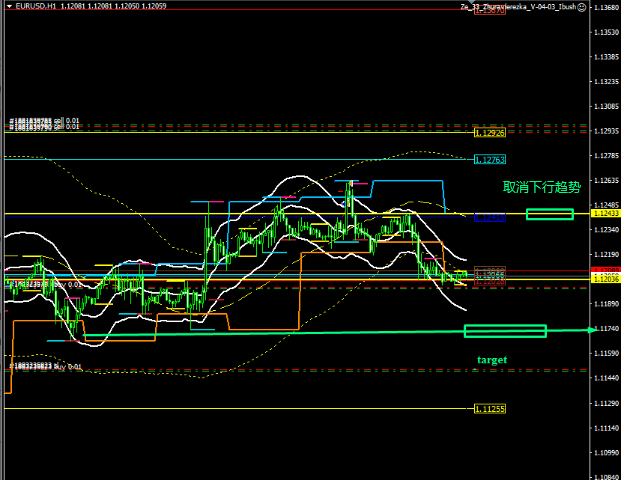Select the green rectangle above the target label
This screenshot has height=480, width=621.
[x=505, y=331]
